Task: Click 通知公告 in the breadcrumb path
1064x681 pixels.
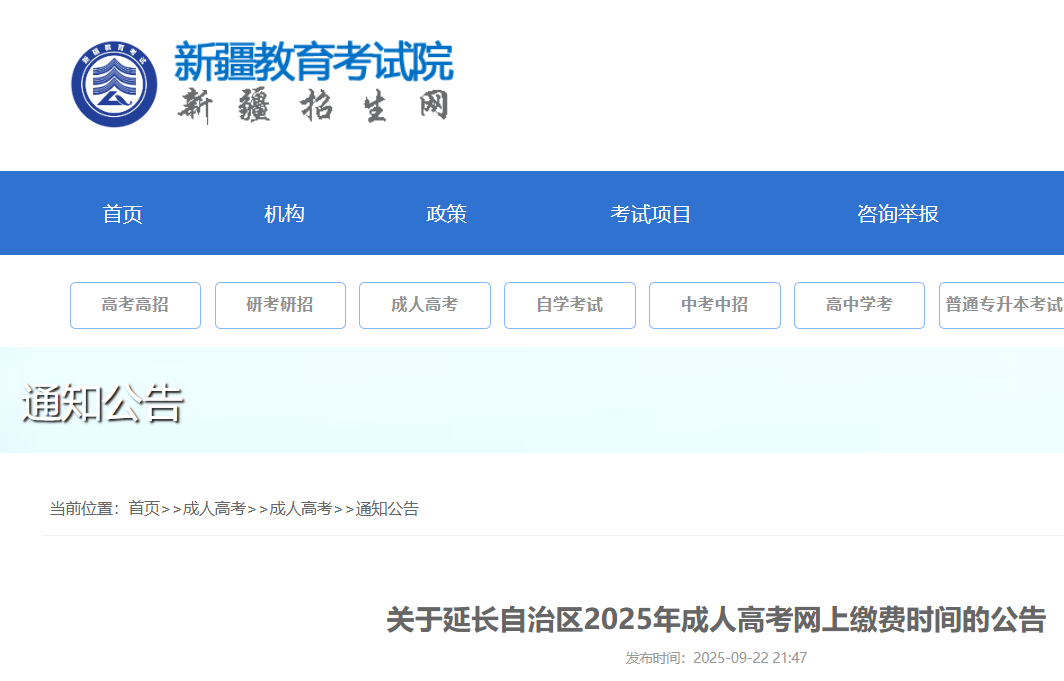Action: pos(387,509)
